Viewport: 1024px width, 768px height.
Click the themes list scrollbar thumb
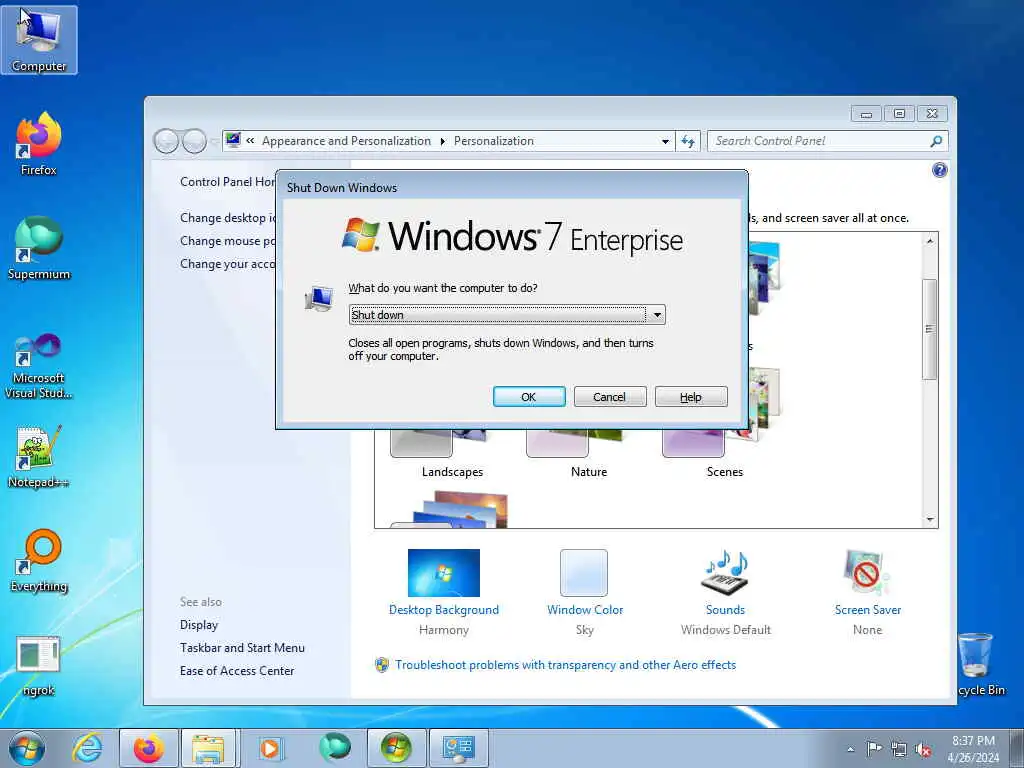tap(930, 329)
